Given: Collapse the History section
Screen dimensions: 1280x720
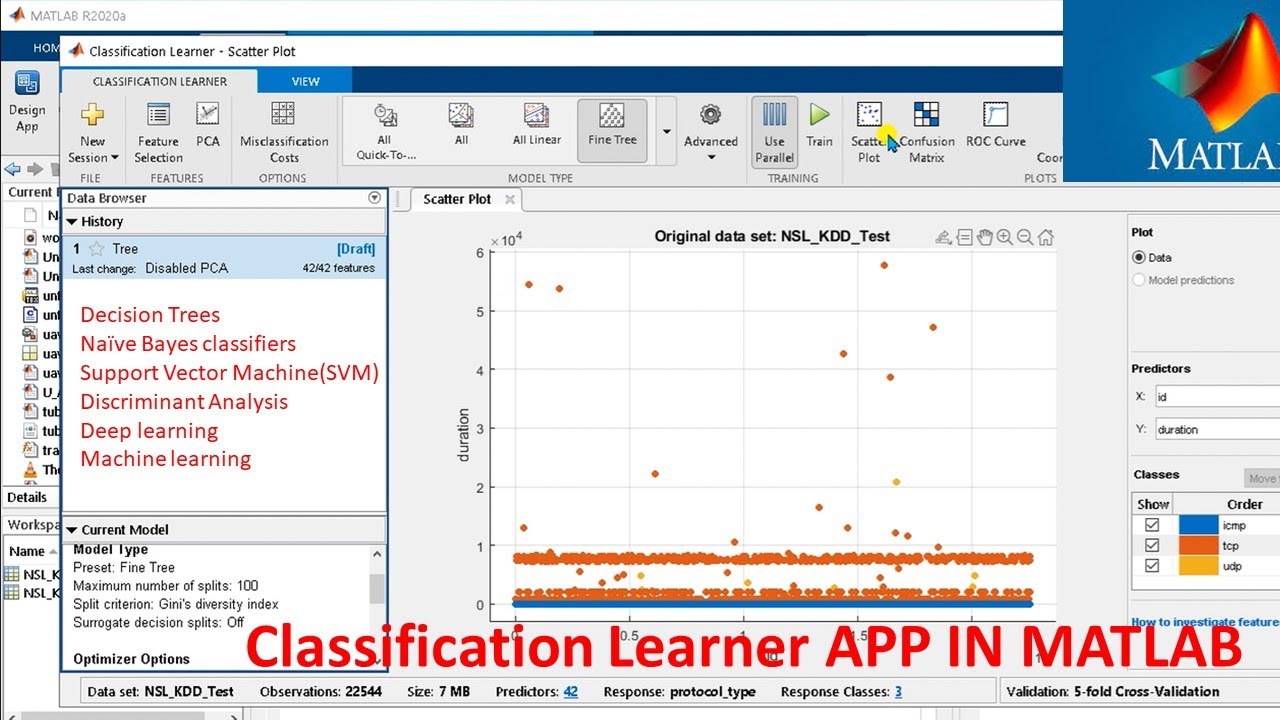Looking at the screenshot, I should [x=72, y=222].
